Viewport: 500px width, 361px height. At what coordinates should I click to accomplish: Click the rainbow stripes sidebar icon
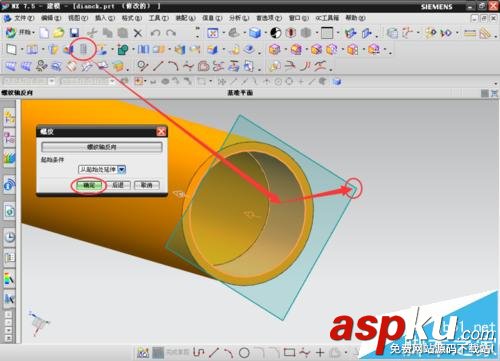[9, 158]
